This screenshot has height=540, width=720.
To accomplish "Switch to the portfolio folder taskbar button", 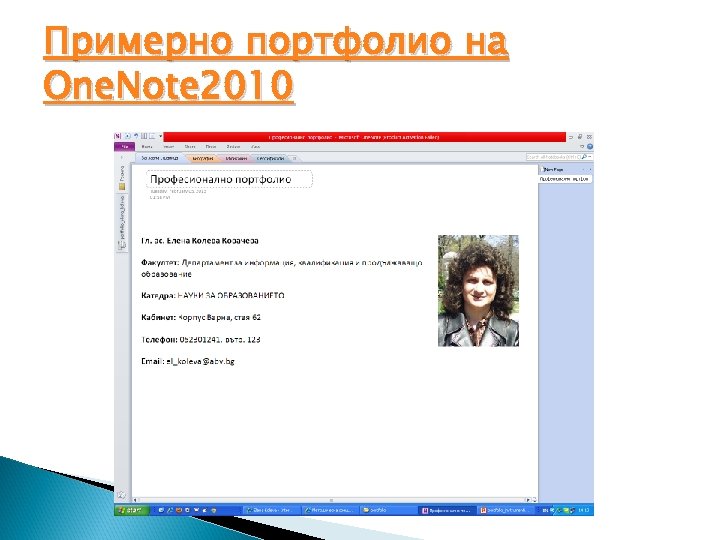I will point(387,510).
